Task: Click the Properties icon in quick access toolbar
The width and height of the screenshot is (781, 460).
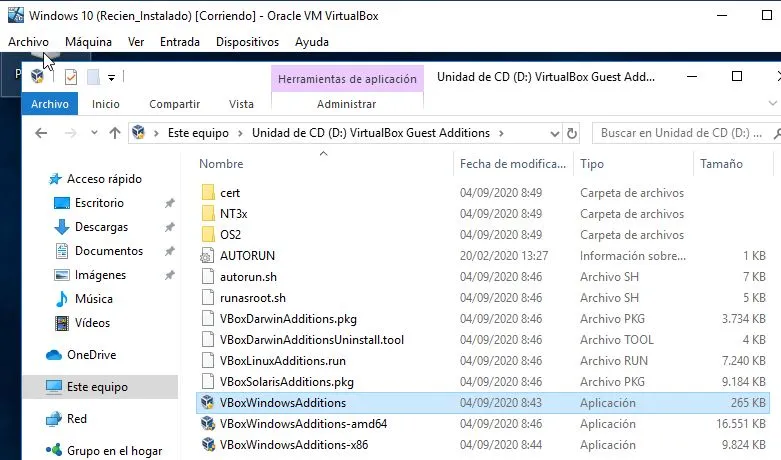Action: pyautogui.click(x=71, y=77)
